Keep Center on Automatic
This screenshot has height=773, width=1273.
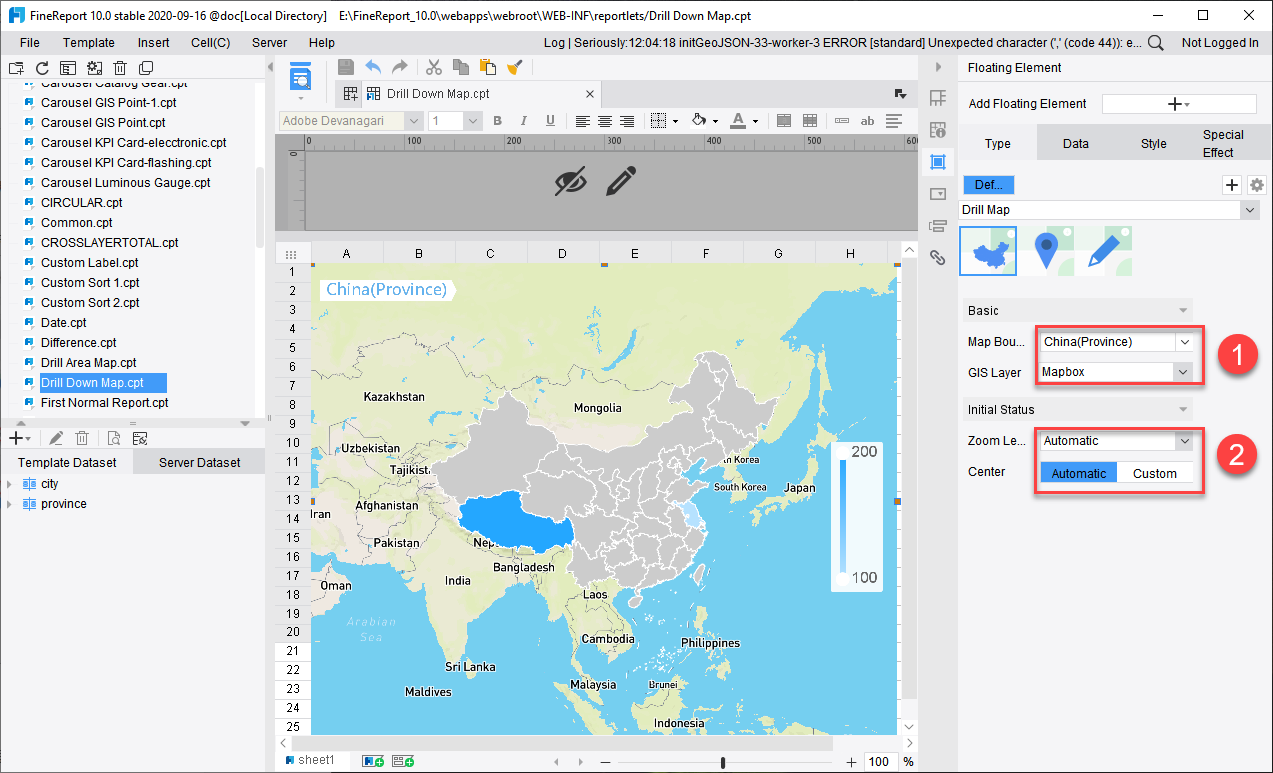1078,472
